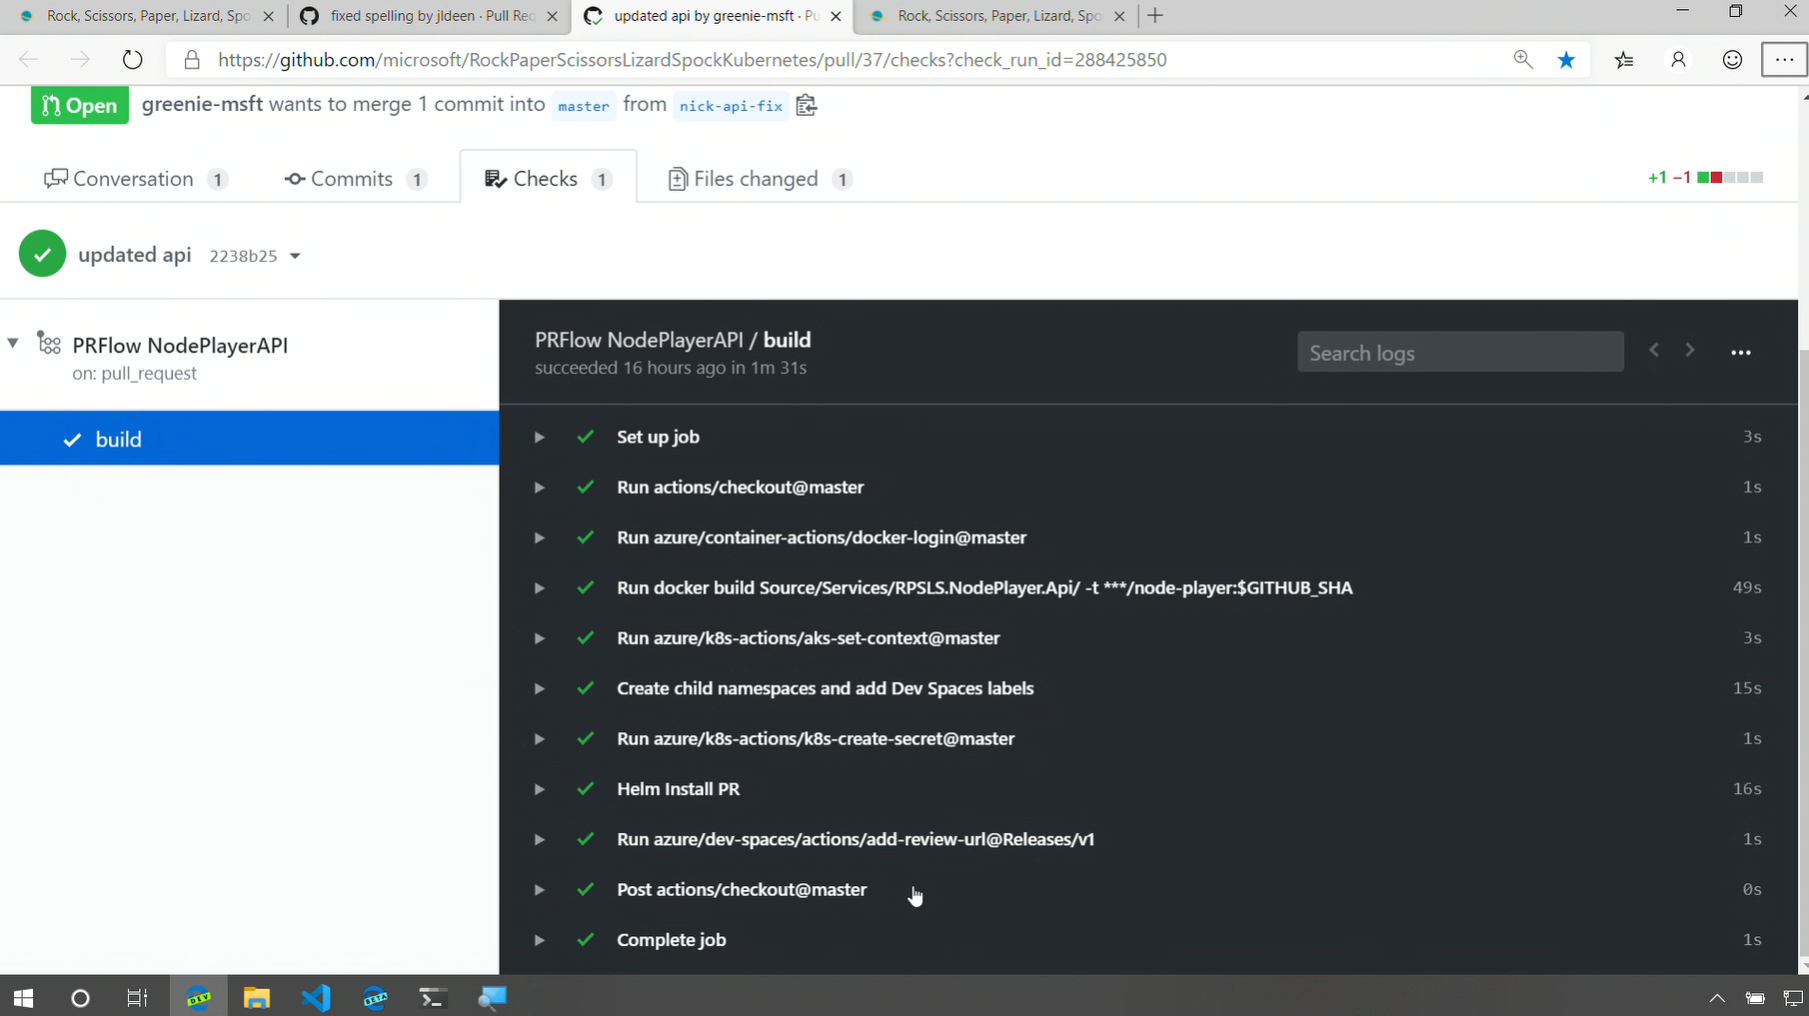This screenshot has height=1016, width=1809.
Task: Launch Visual Studio Code from taskbar
Action: point(316,997)
